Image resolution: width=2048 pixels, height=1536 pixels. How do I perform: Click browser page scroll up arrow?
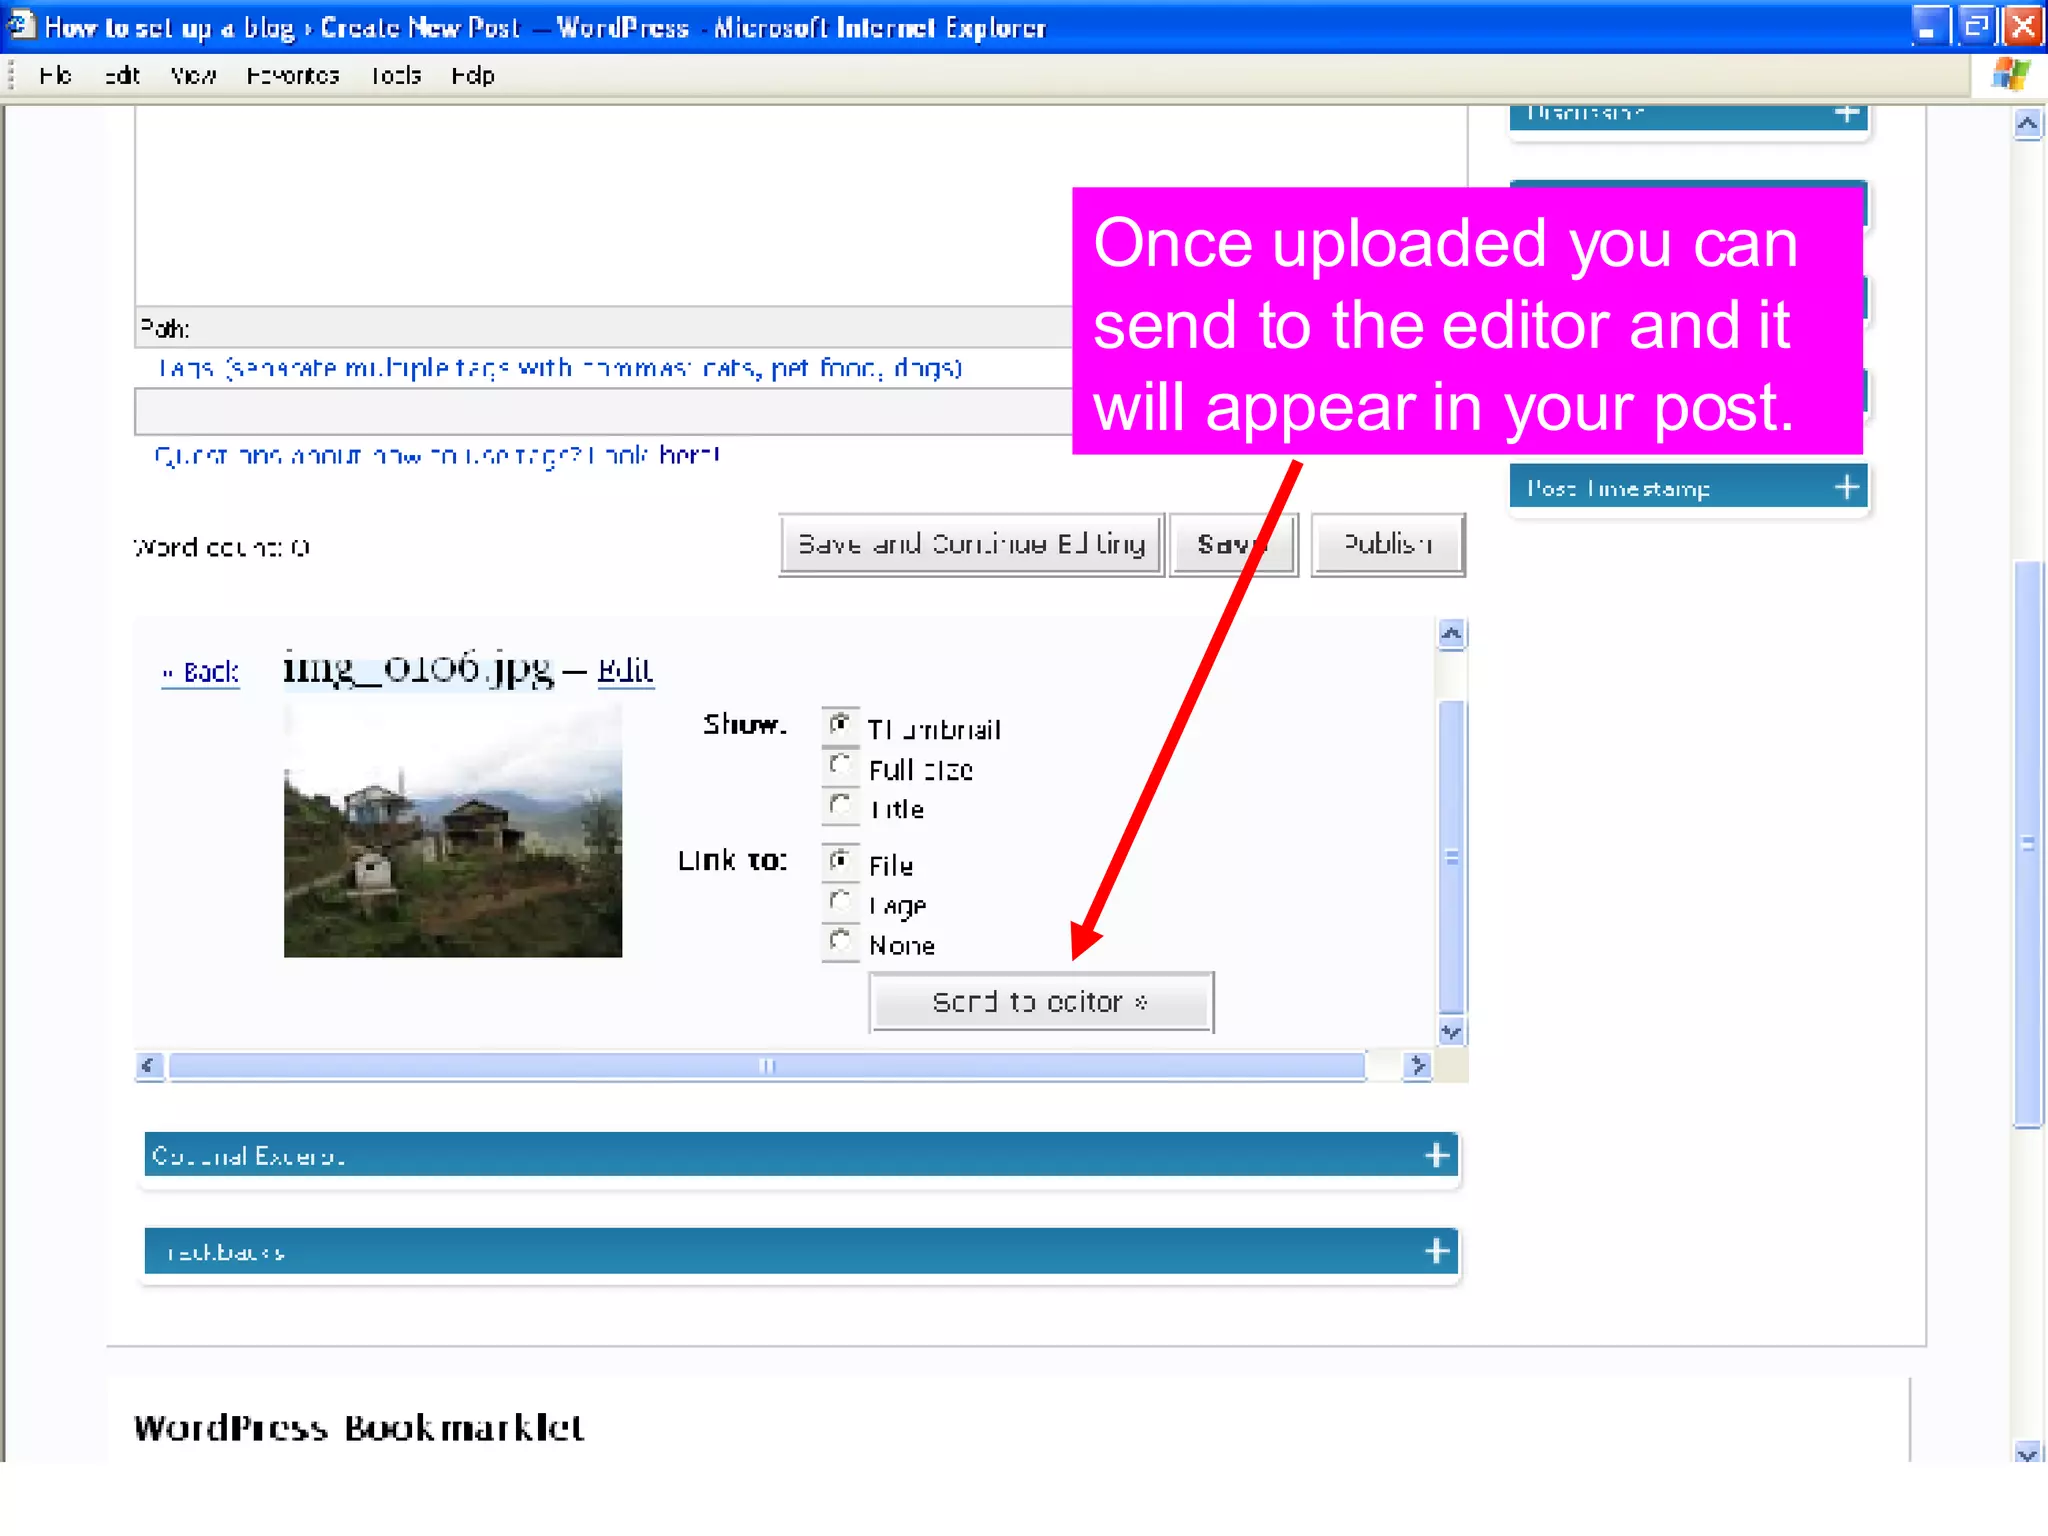click(x=2028, y=124)
